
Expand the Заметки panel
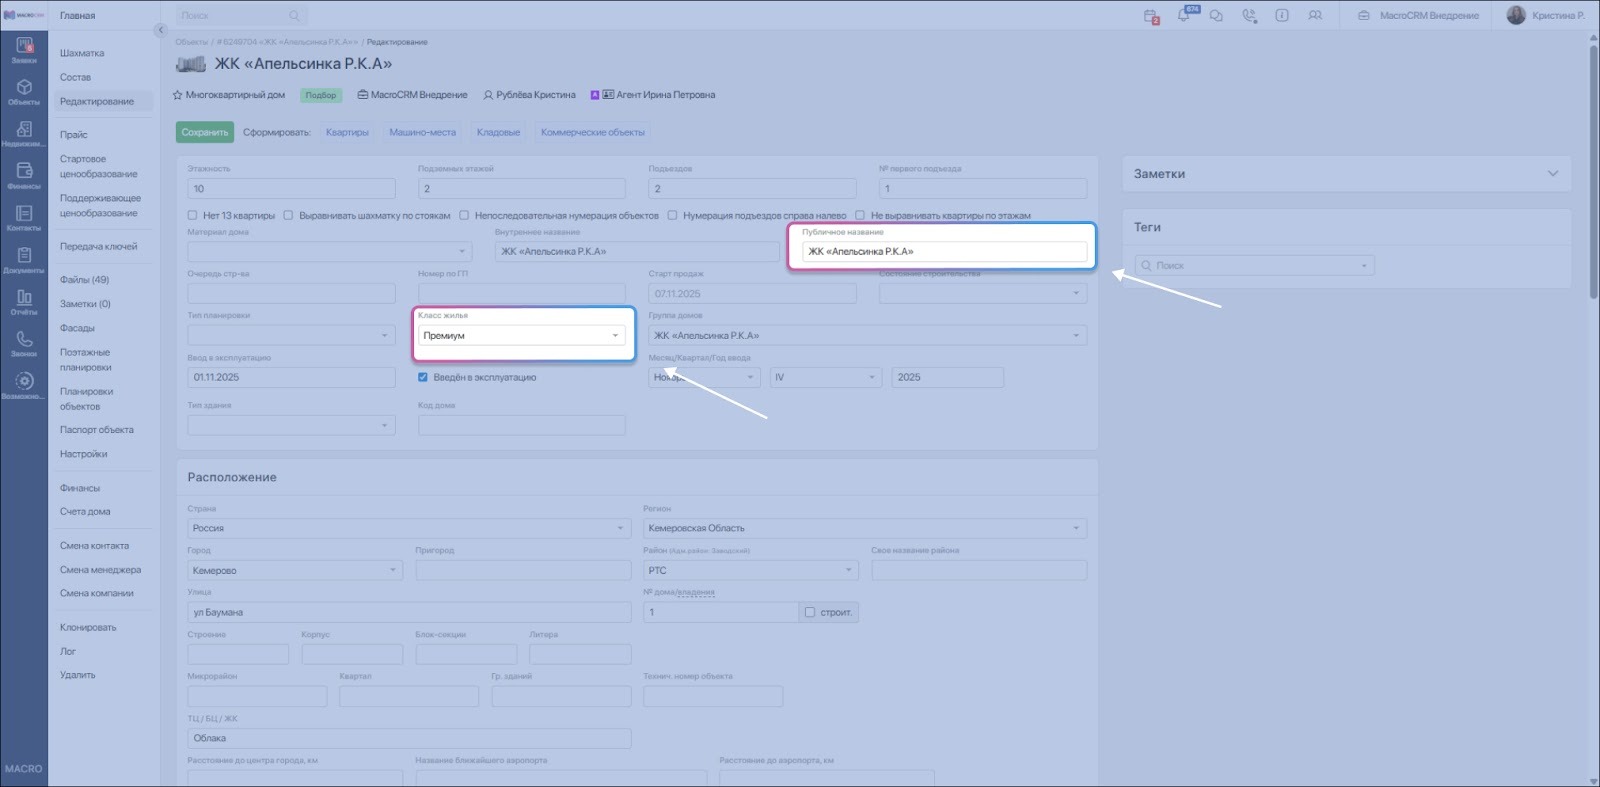click(1552, 173)
